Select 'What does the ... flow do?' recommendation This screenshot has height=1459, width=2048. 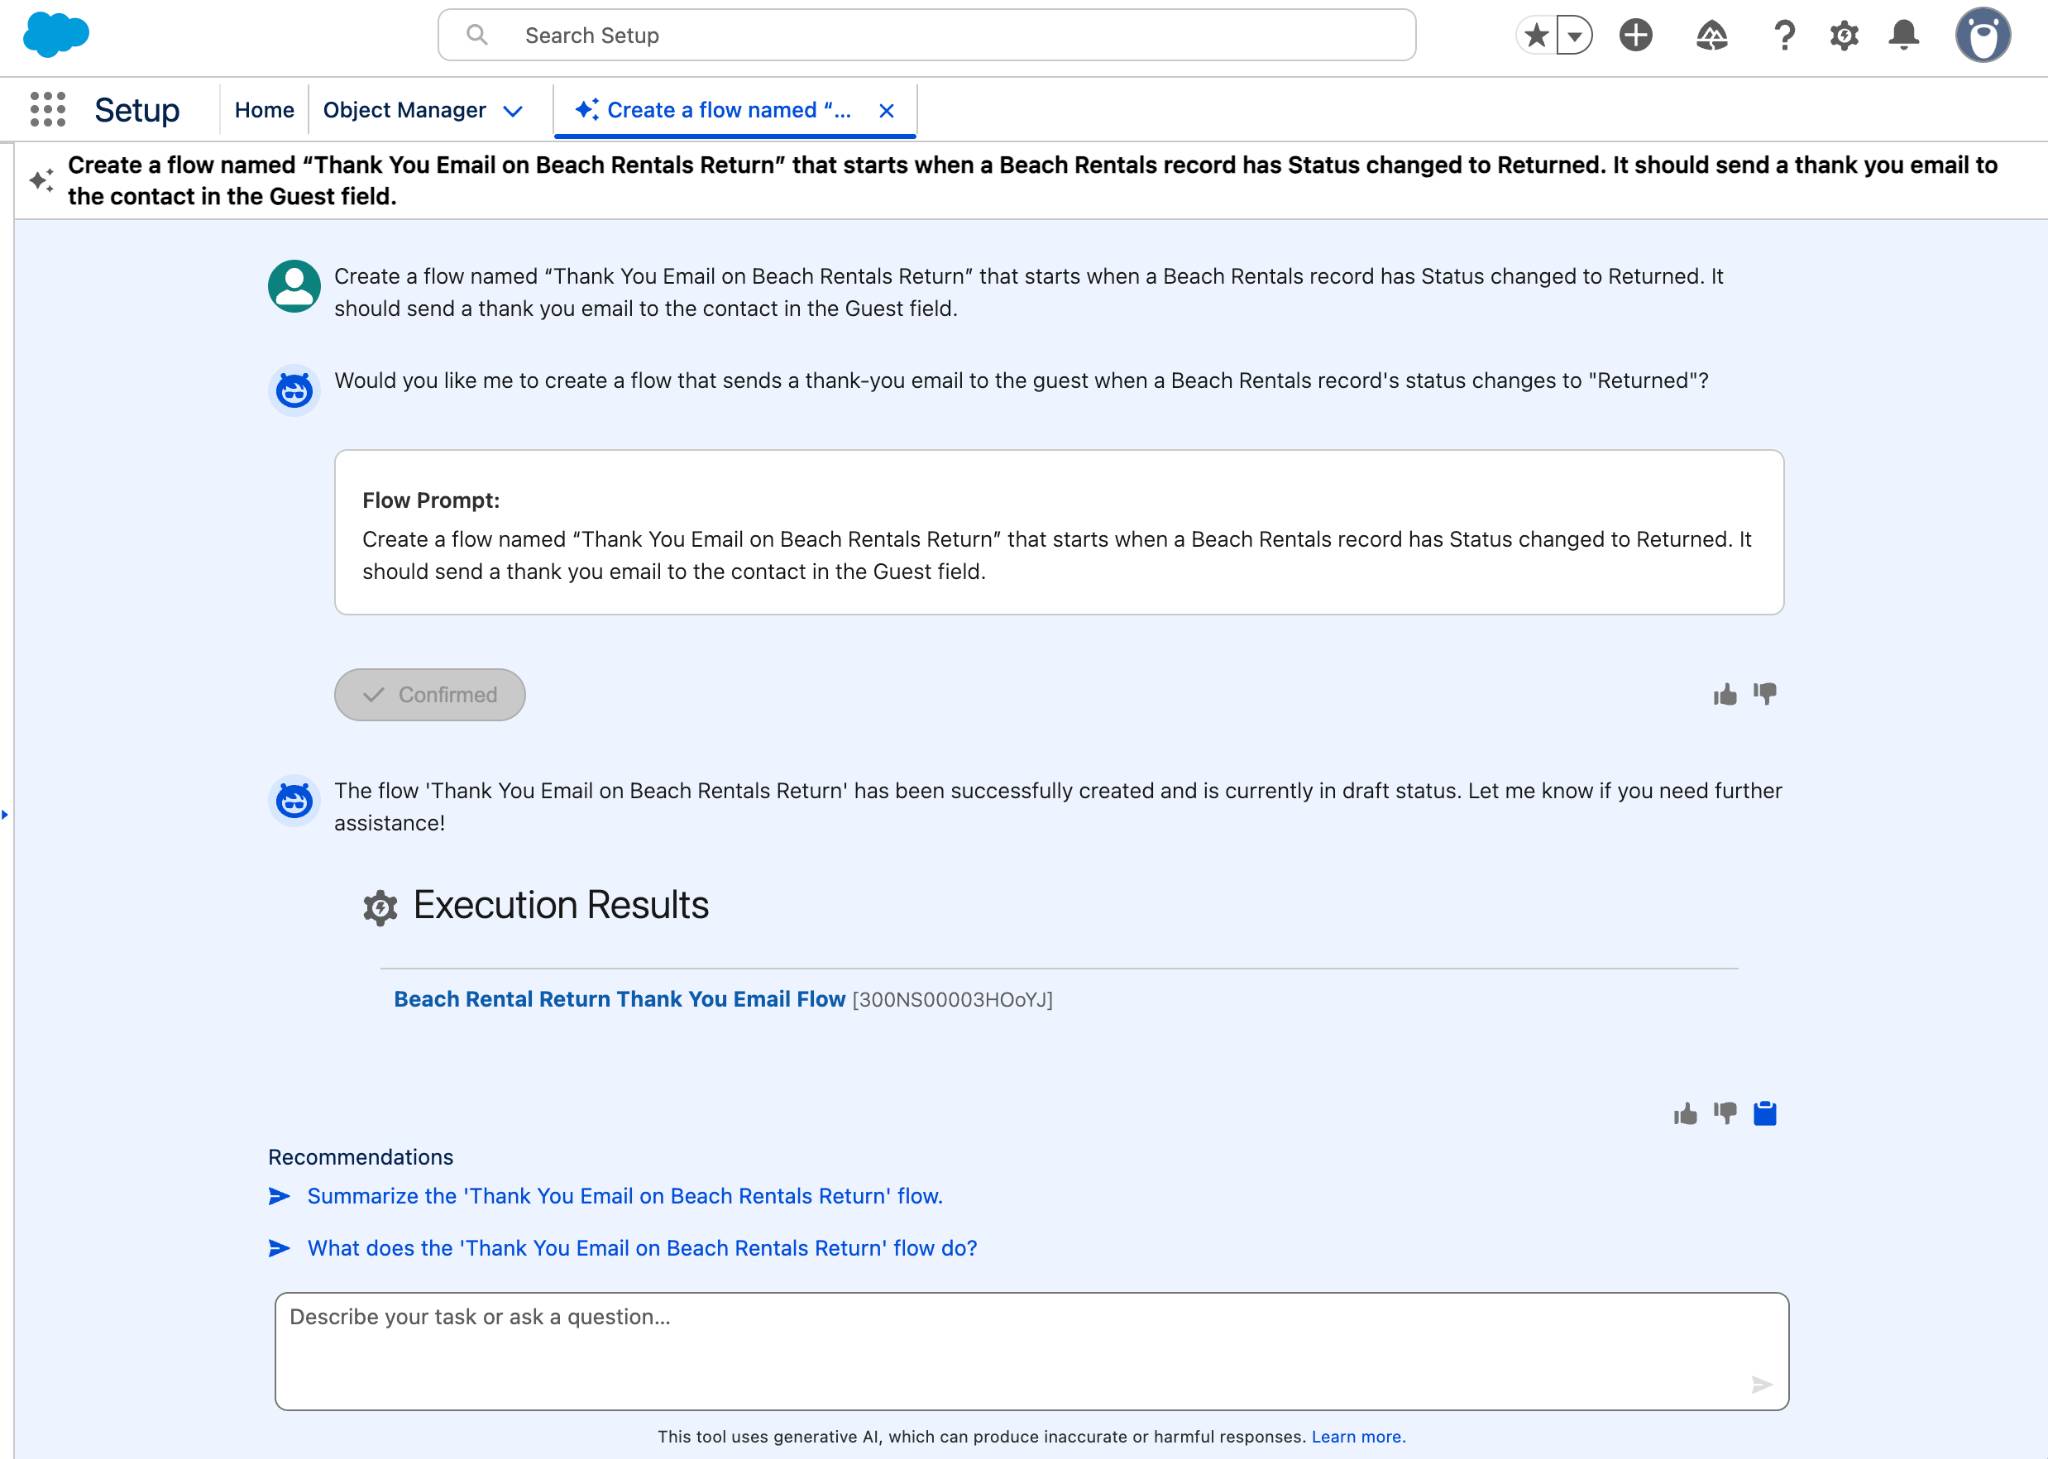tap(642, 1248)
